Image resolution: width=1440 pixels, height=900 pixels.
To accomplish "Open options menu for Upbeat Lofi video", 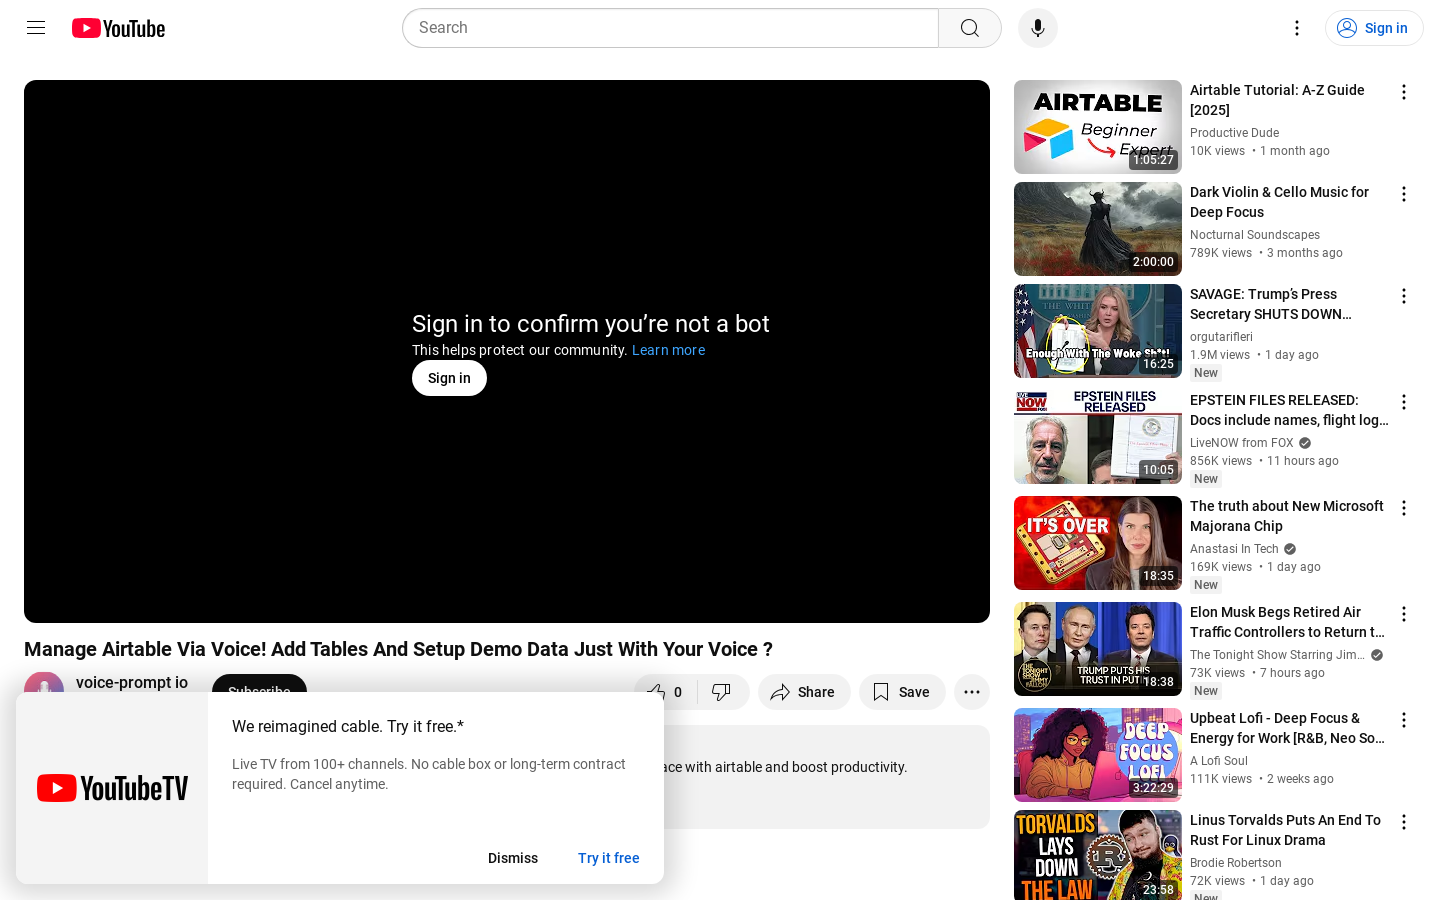I will point(1404,720).
